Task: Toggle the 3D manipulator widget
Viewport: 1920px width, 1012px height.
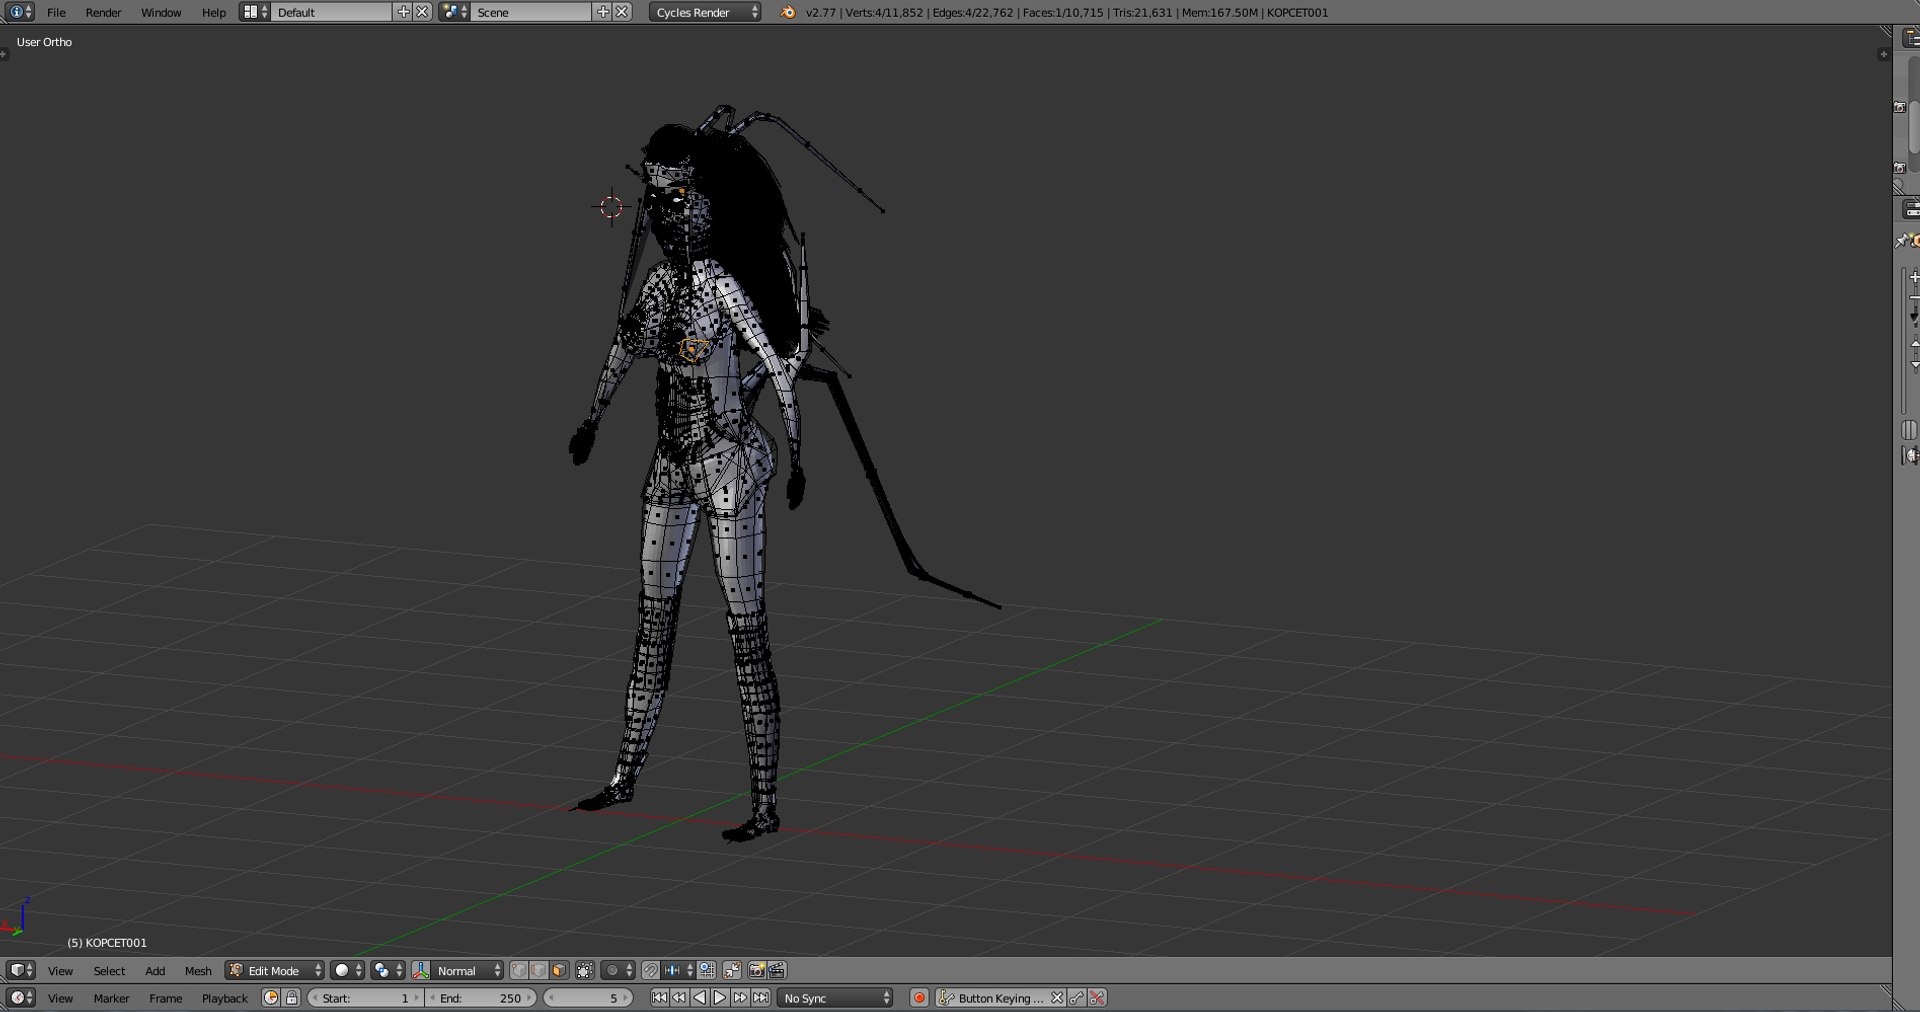Action: pos(421,970)
